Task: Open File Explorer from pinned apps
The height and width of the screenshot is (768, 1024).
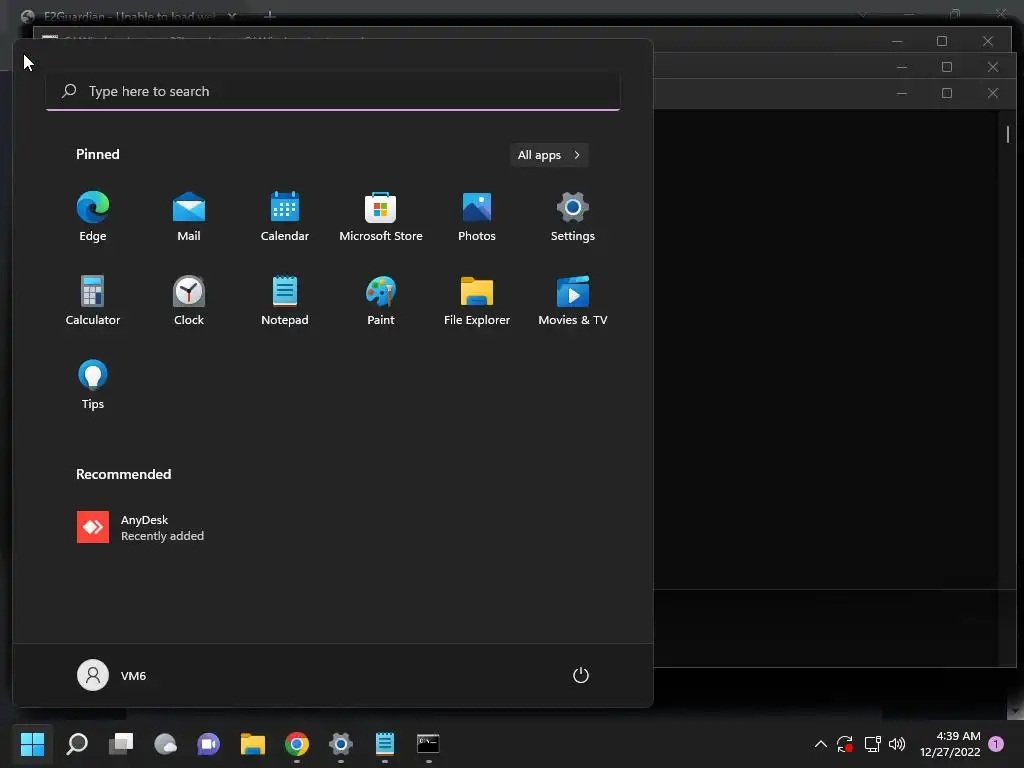Action: tap(477, 300)
